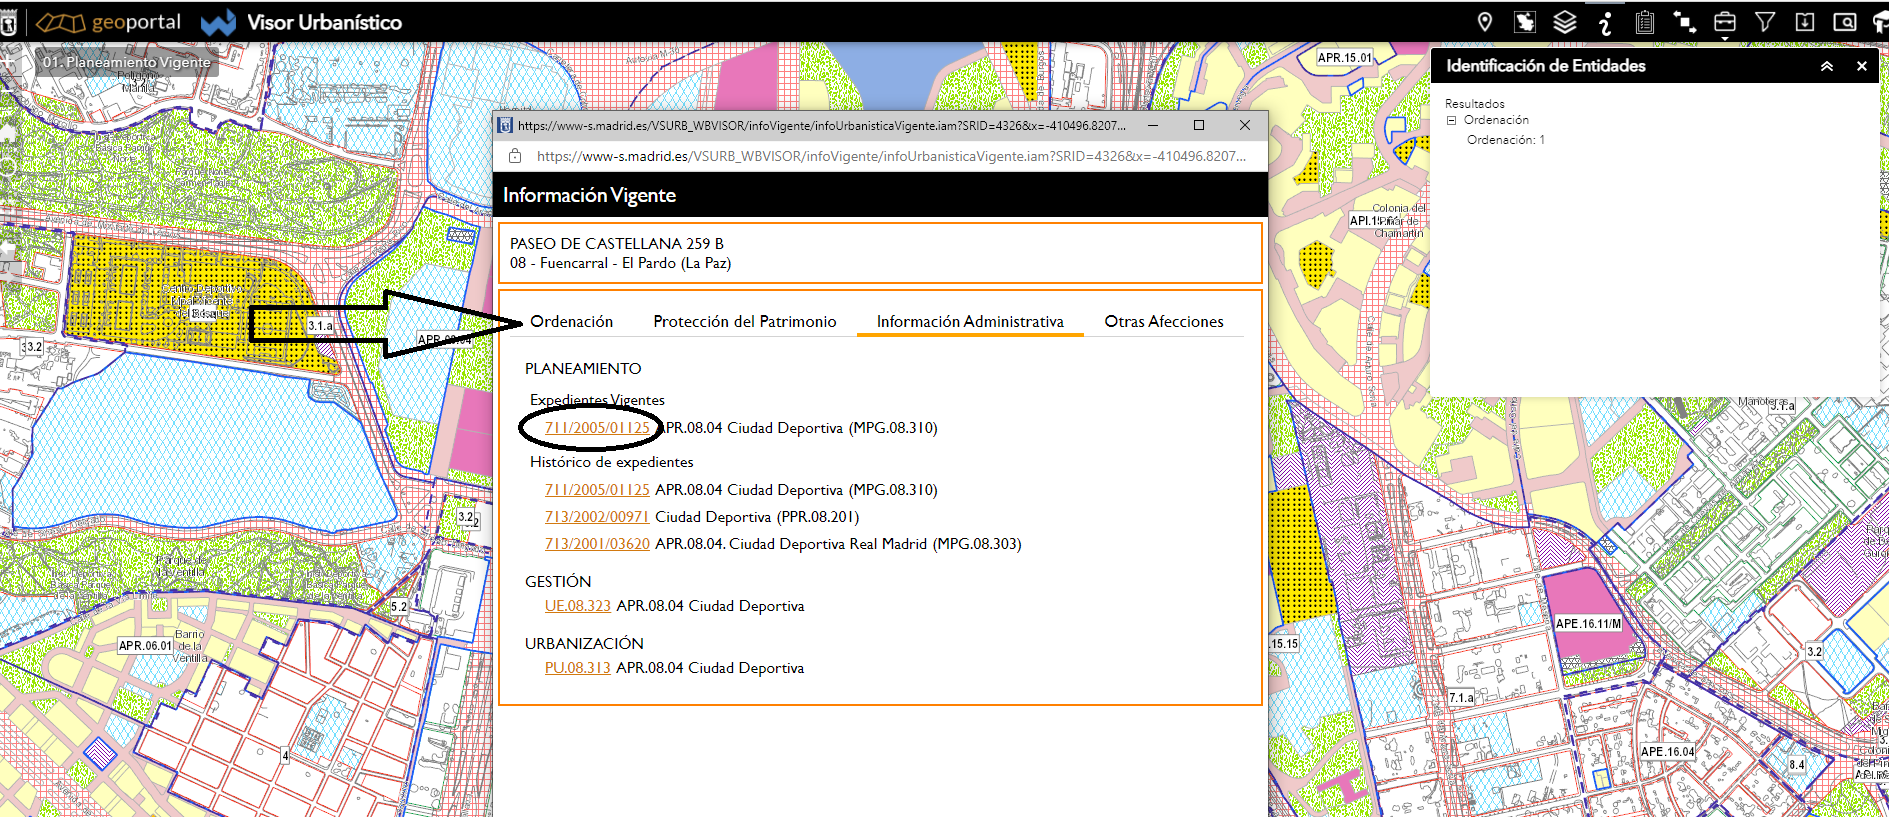The width and height of the screenshot is (1889, 817).
Task: Open the layers stack tool
Action: pos(1565,22)
